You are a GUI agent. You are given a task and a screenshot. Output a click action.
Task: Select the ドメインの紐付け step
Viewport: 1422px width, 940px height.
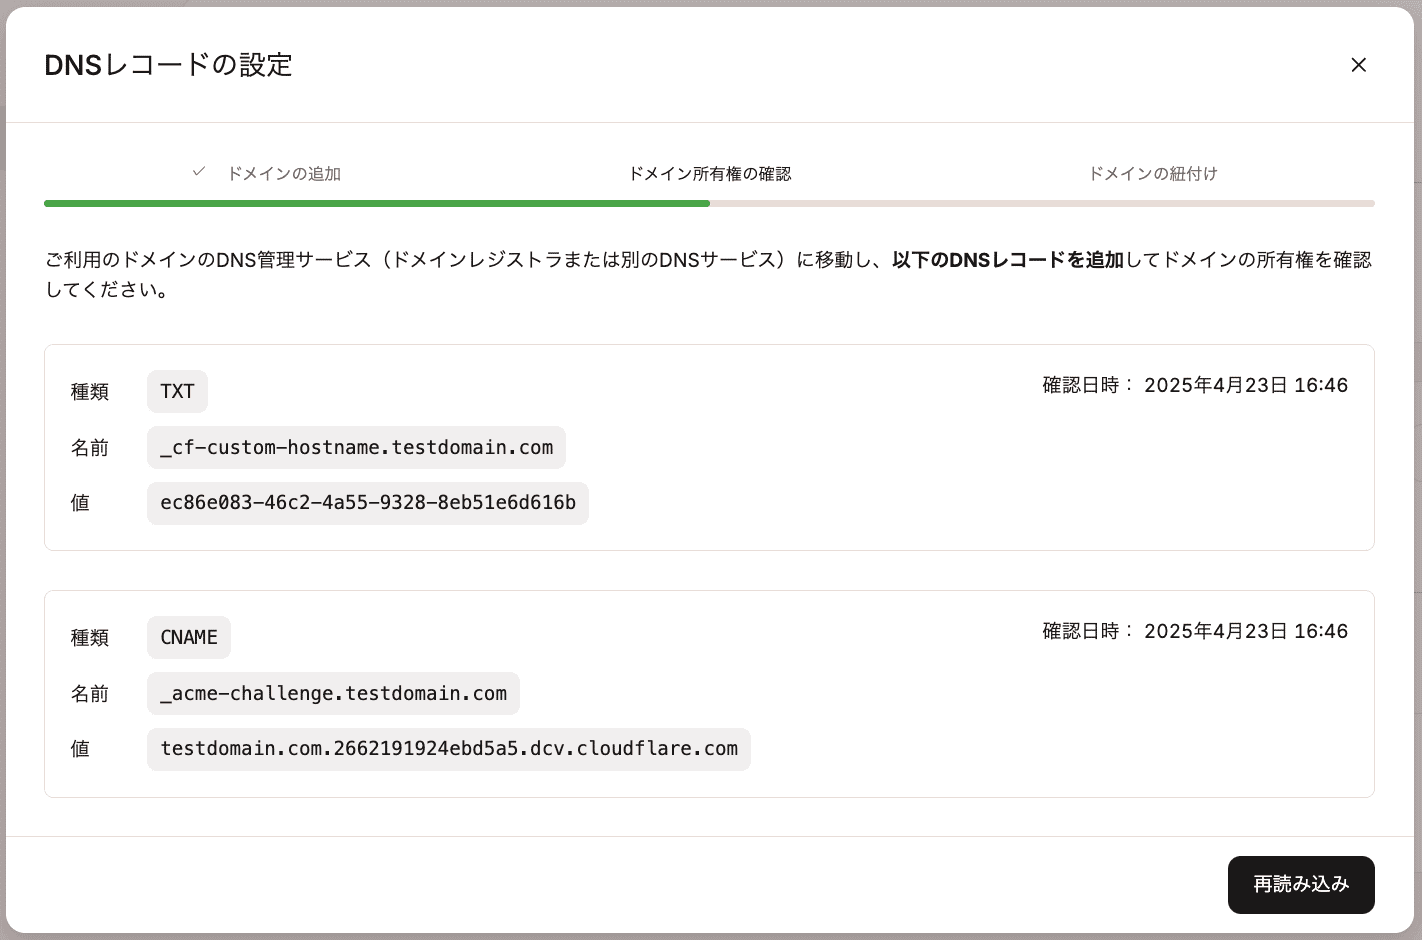(1153, 174)
